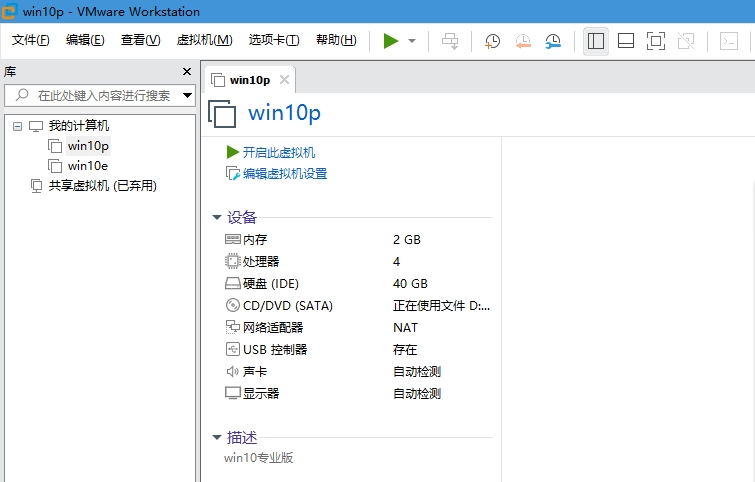The image size is (755, 482).
Task: Open the power options dropdown arrow
Action: 412,41
